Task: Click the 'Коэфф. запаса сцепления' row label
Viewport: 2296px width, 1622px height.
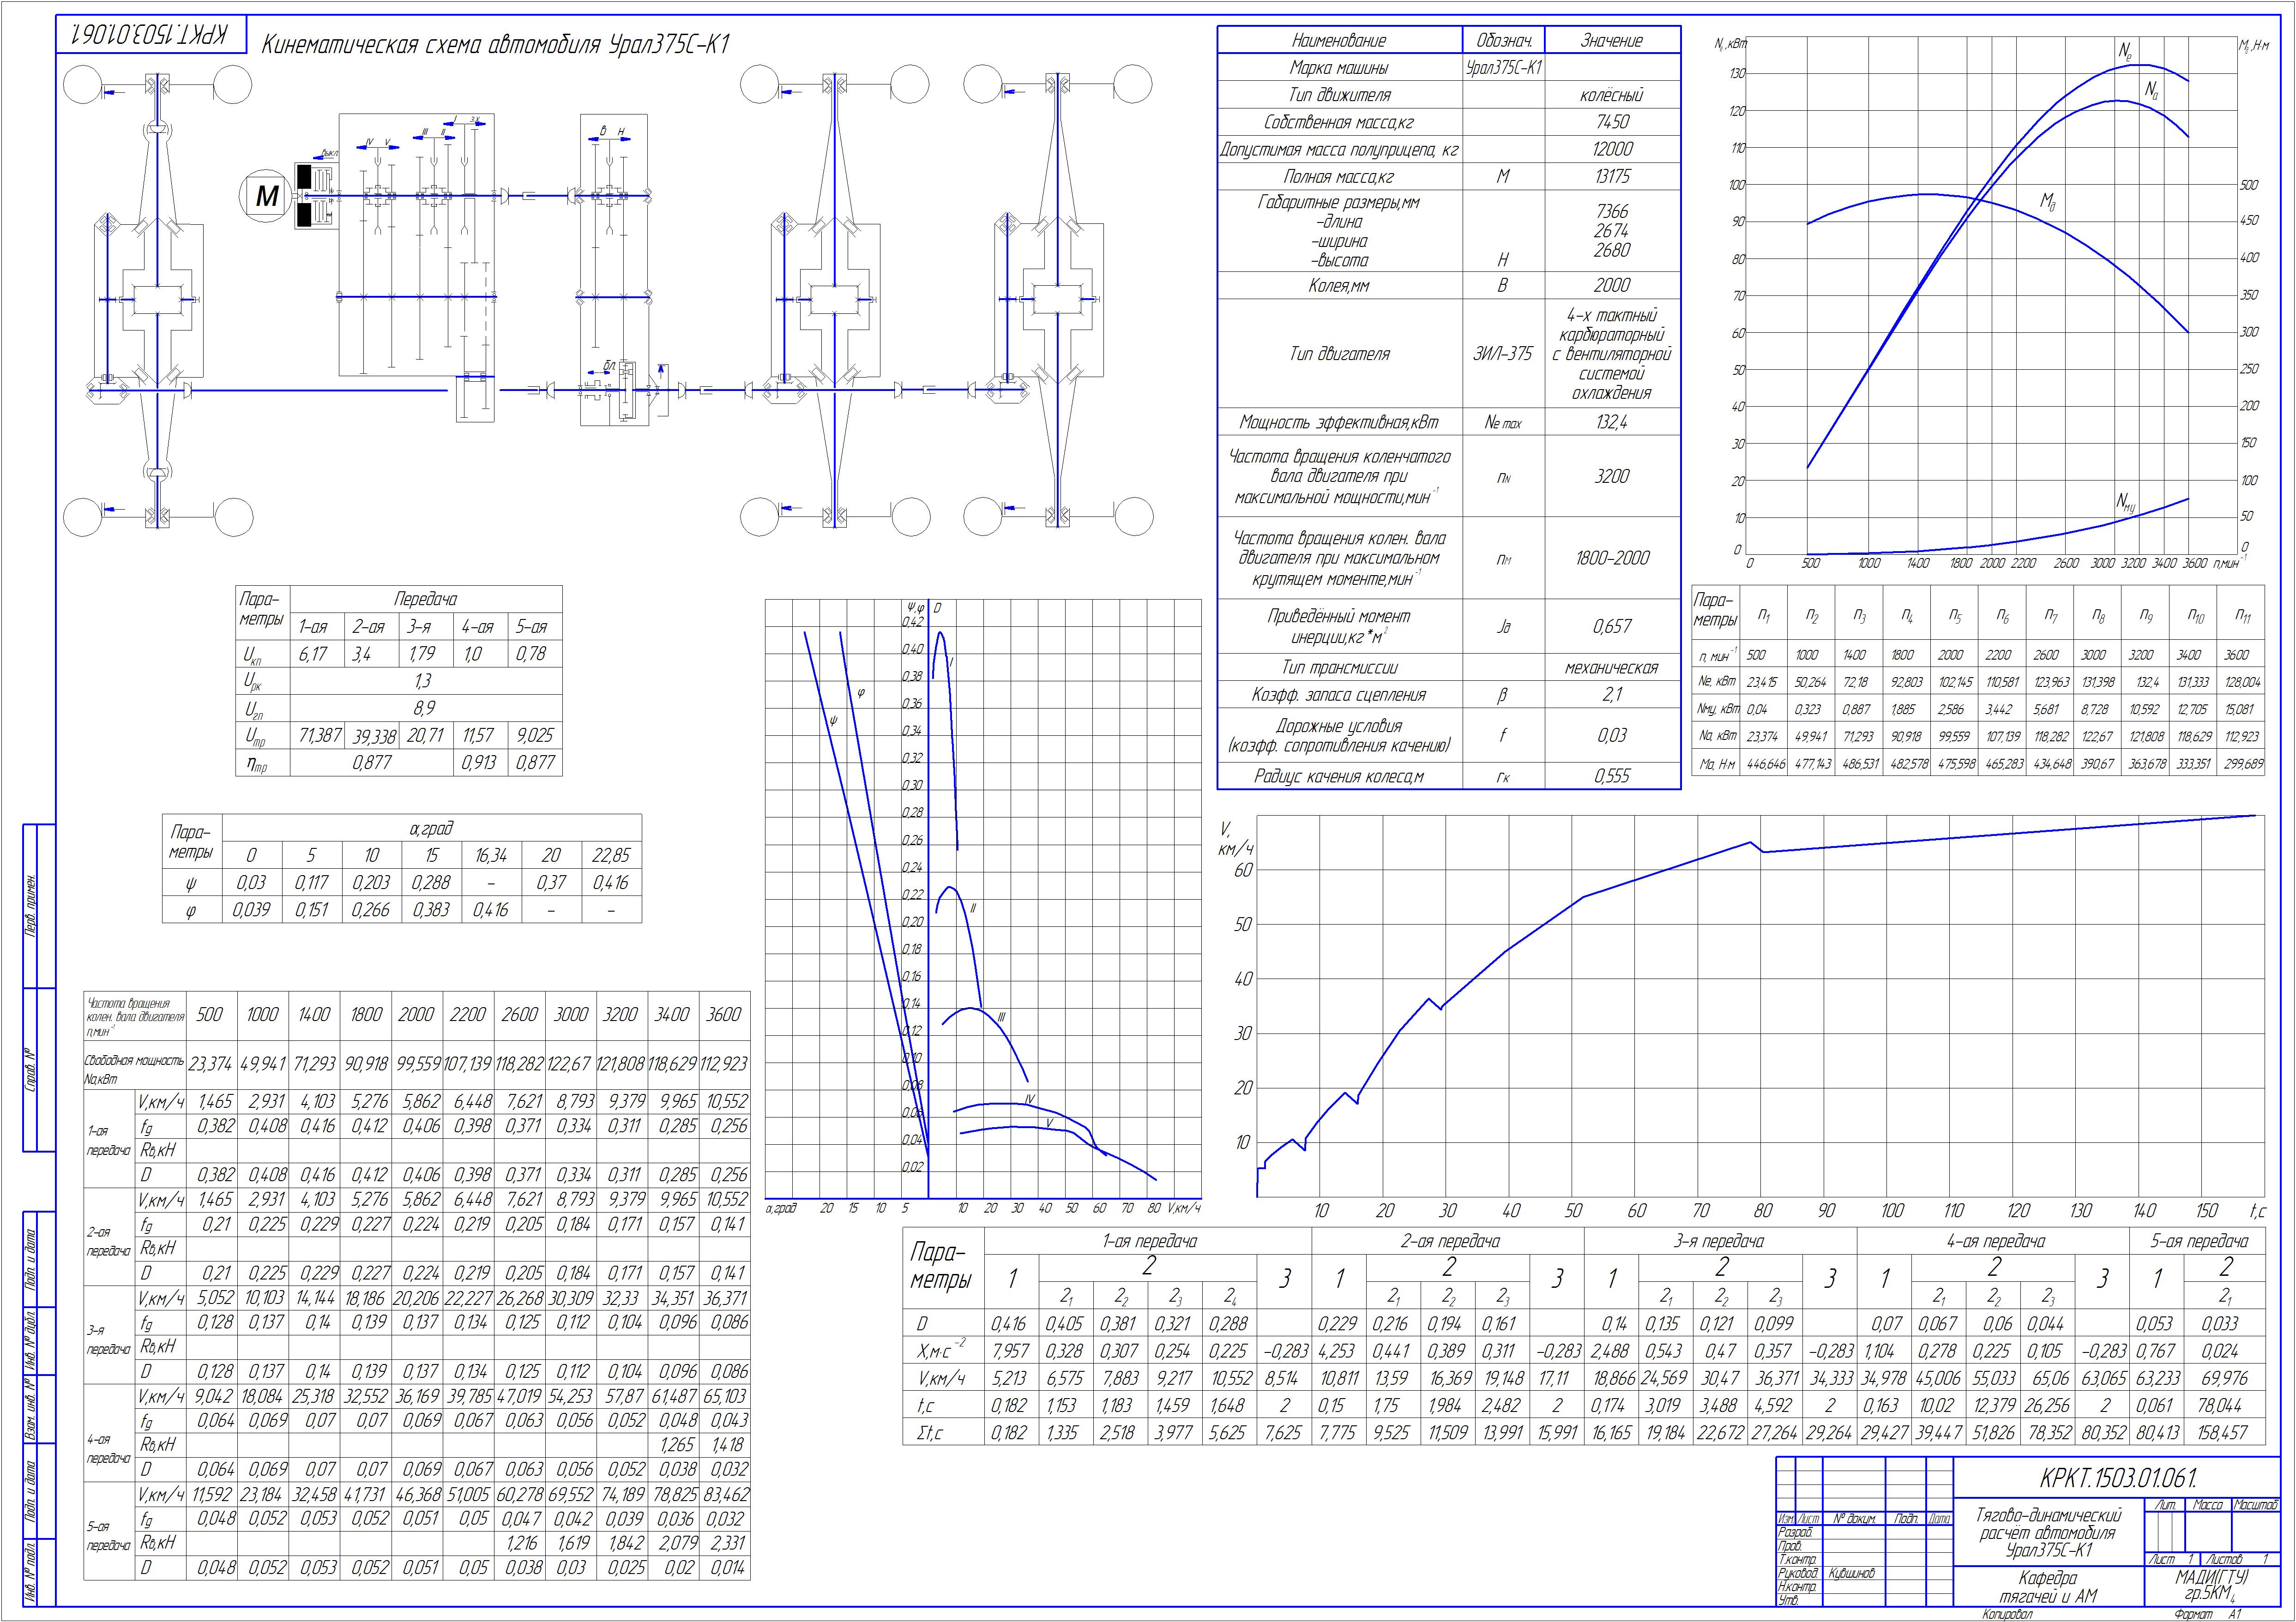Action: click(x=1339, y=695)
